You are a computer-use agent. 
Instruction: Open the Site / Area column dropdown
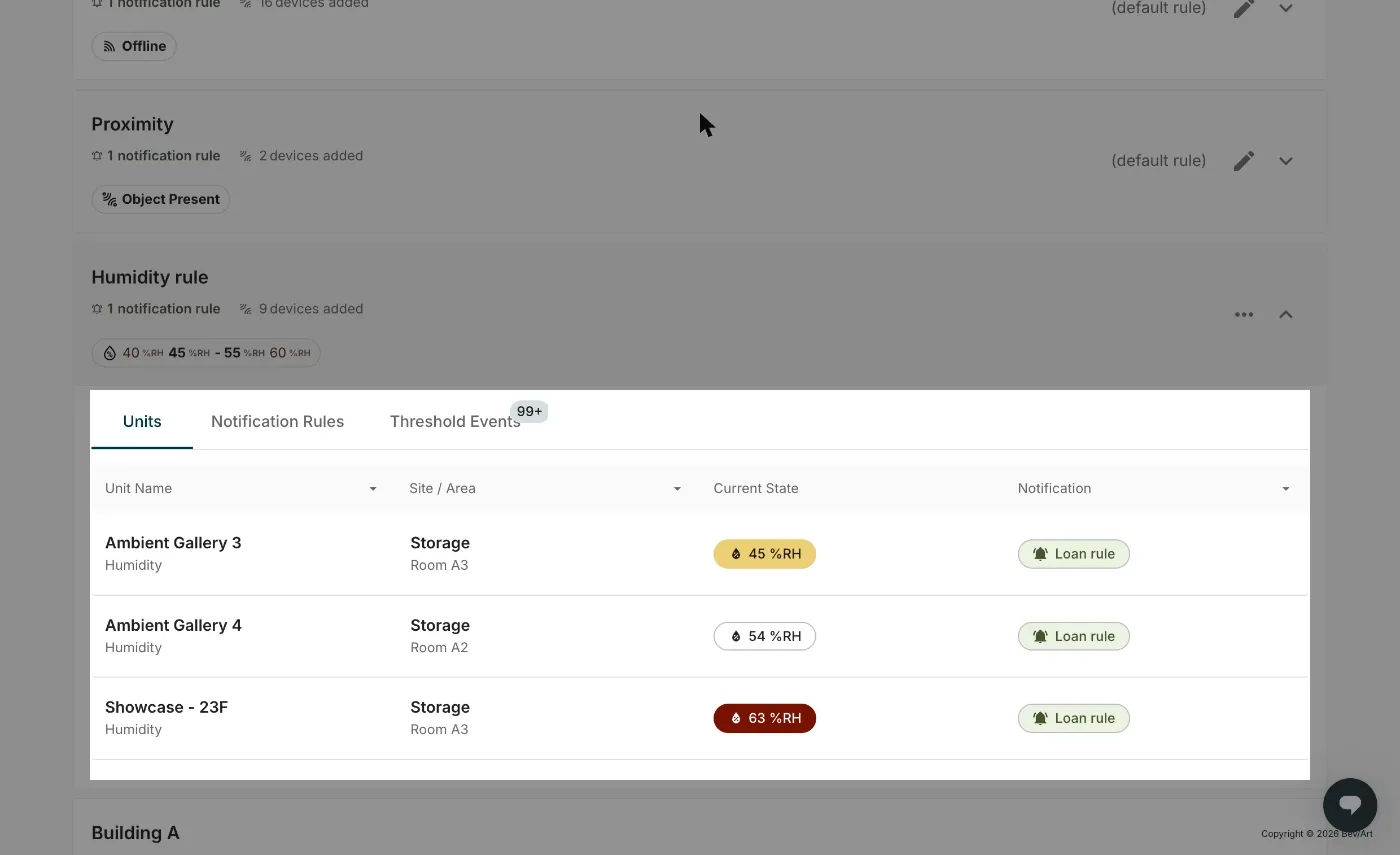point(677,489)
